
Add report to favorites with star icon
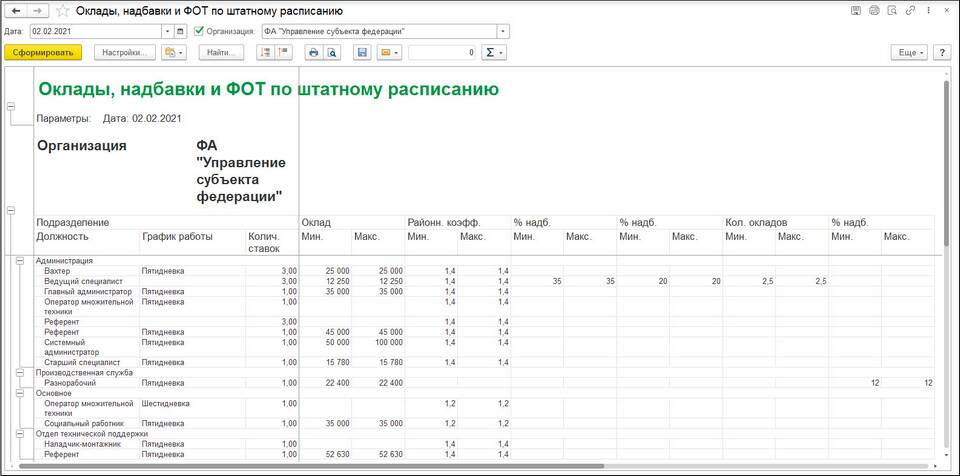[62, 11]
